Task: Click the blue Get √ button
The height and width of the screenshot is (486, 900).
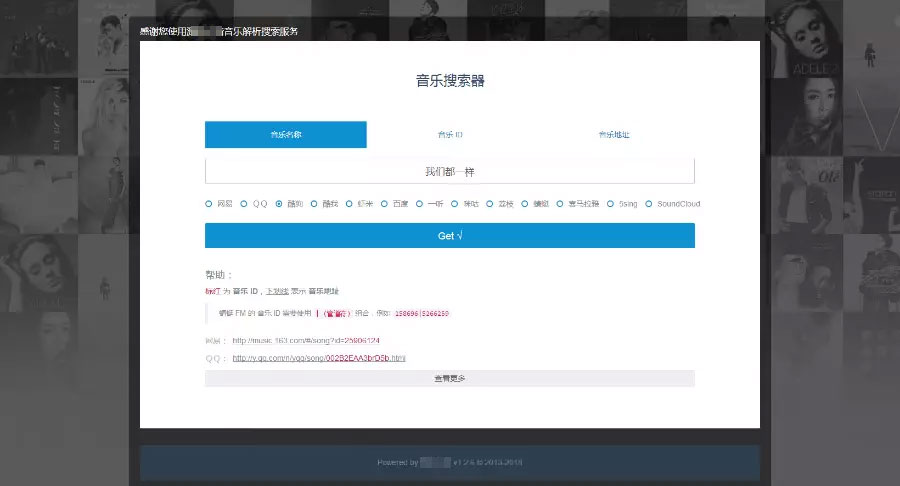Action: 450,236
